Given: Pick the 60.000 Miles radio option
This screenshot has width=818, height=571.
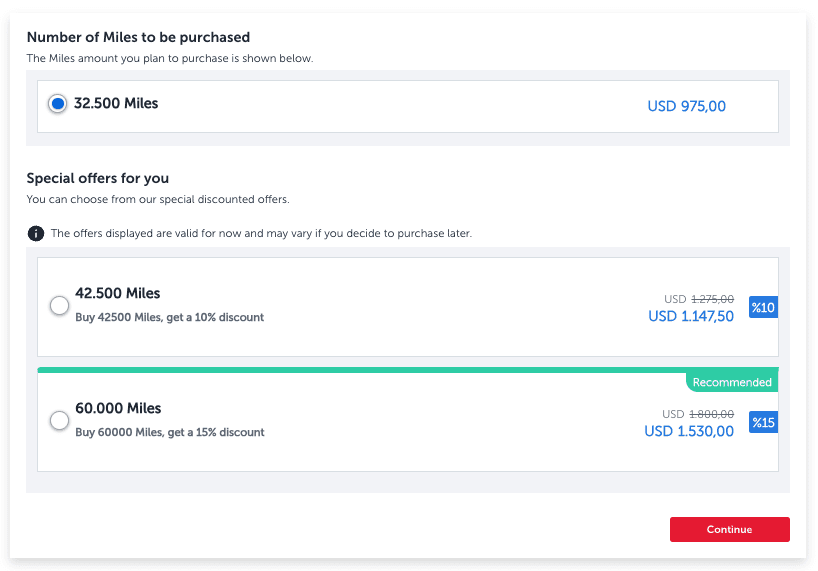Looking at the screenshot, I should coord(59,421).
